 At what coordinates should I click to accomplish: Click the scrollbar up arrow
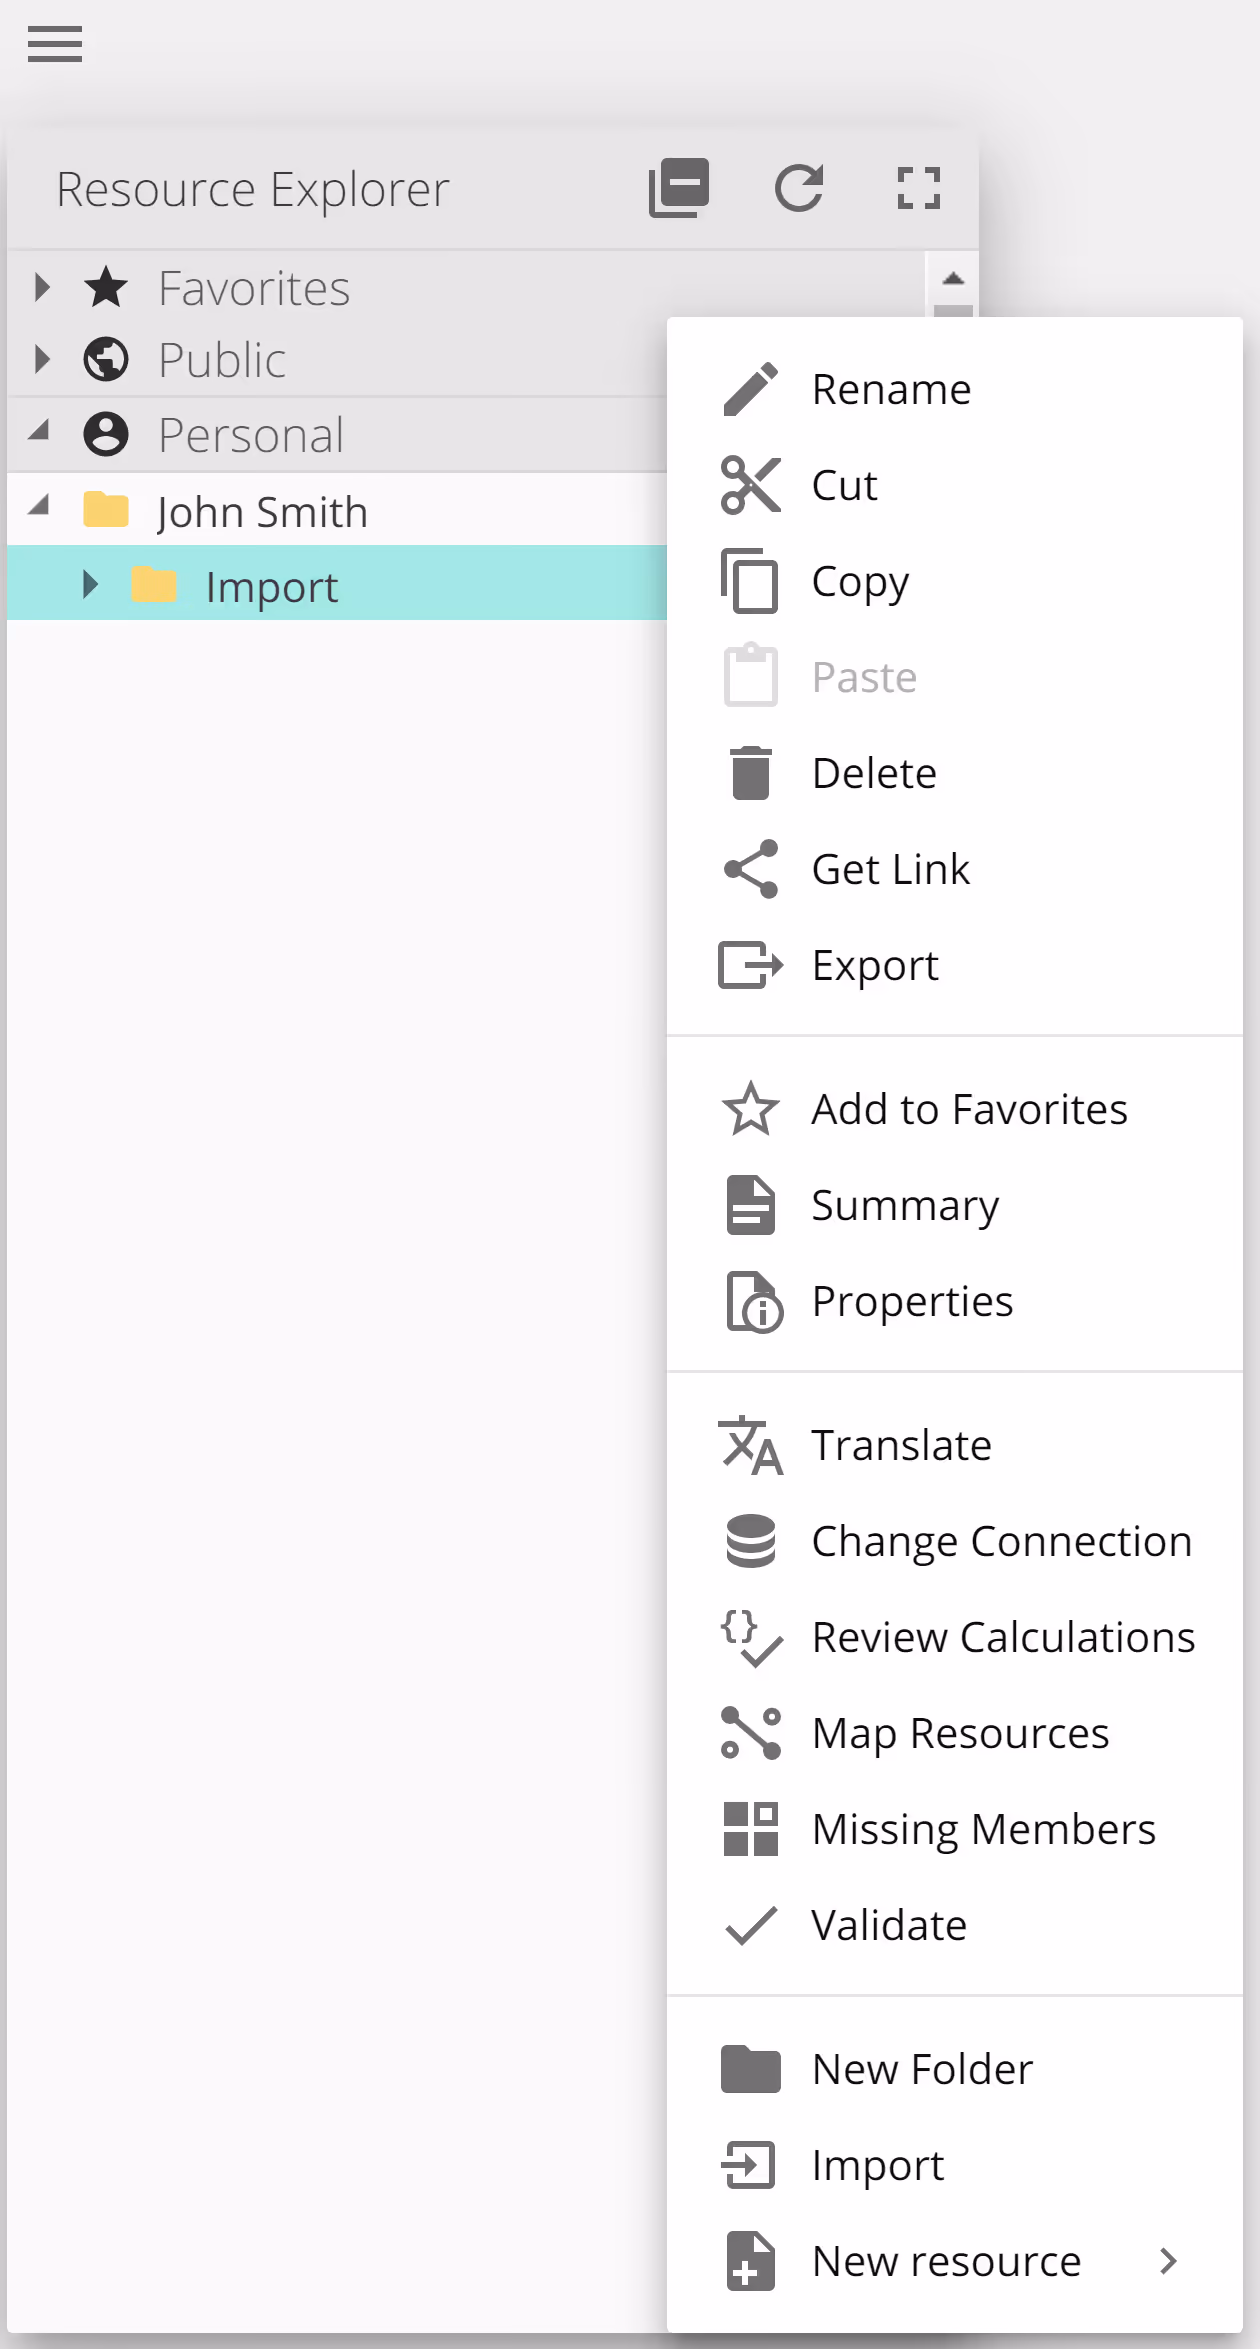click(953, 279)
